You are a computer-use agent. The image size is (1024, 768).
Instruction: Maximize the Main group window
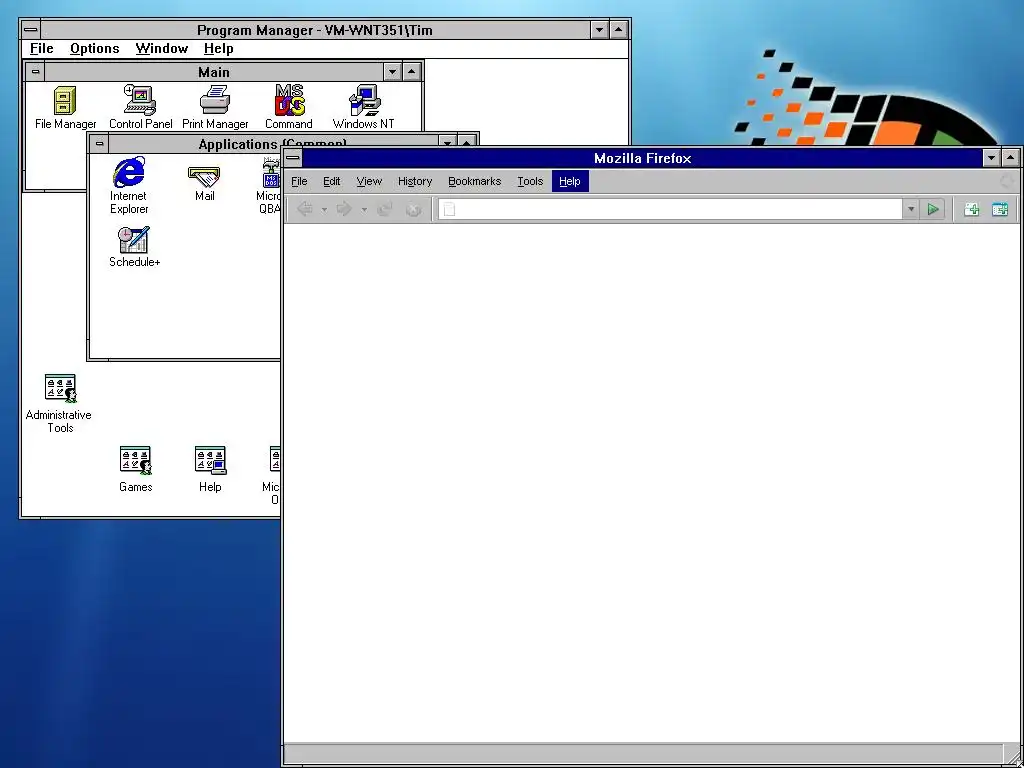(411, 72)
